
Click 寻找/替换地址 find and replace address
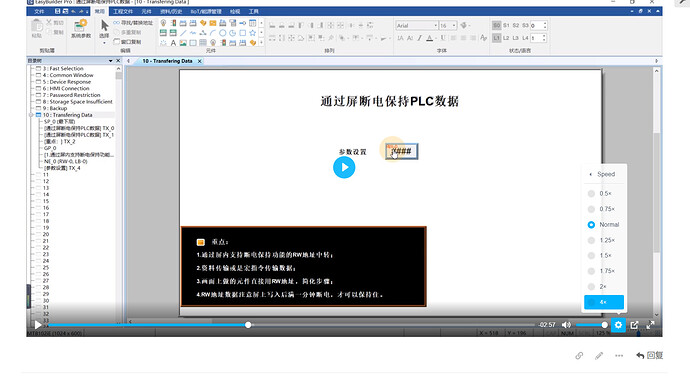click(x=133, y=22)
